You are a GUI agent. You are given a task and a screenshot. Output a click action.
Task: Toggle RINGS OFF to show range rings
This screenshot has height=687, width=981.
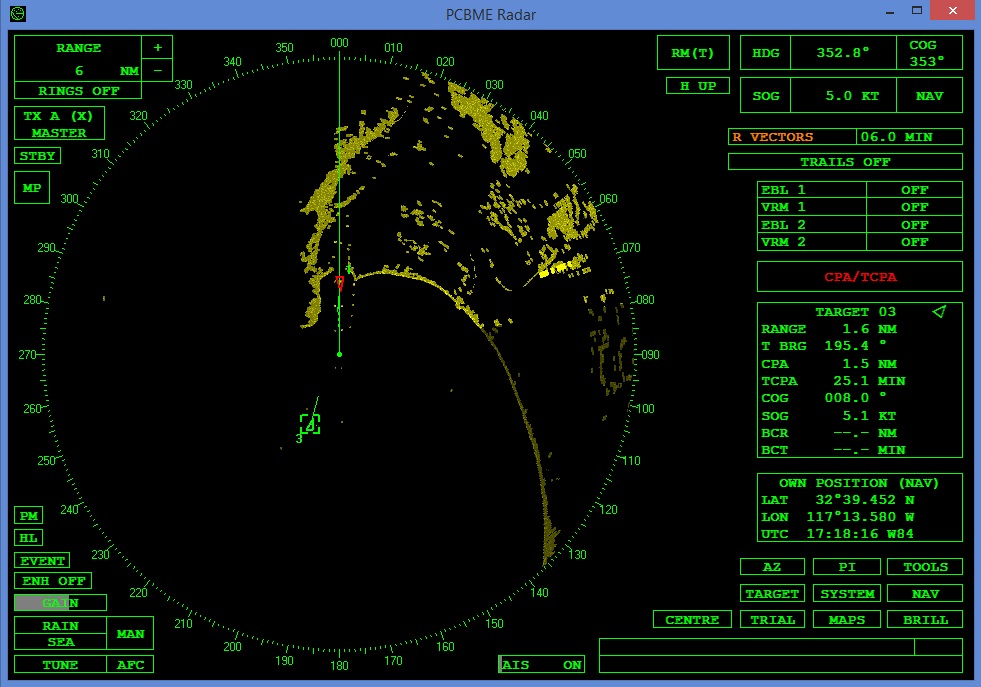75,90
